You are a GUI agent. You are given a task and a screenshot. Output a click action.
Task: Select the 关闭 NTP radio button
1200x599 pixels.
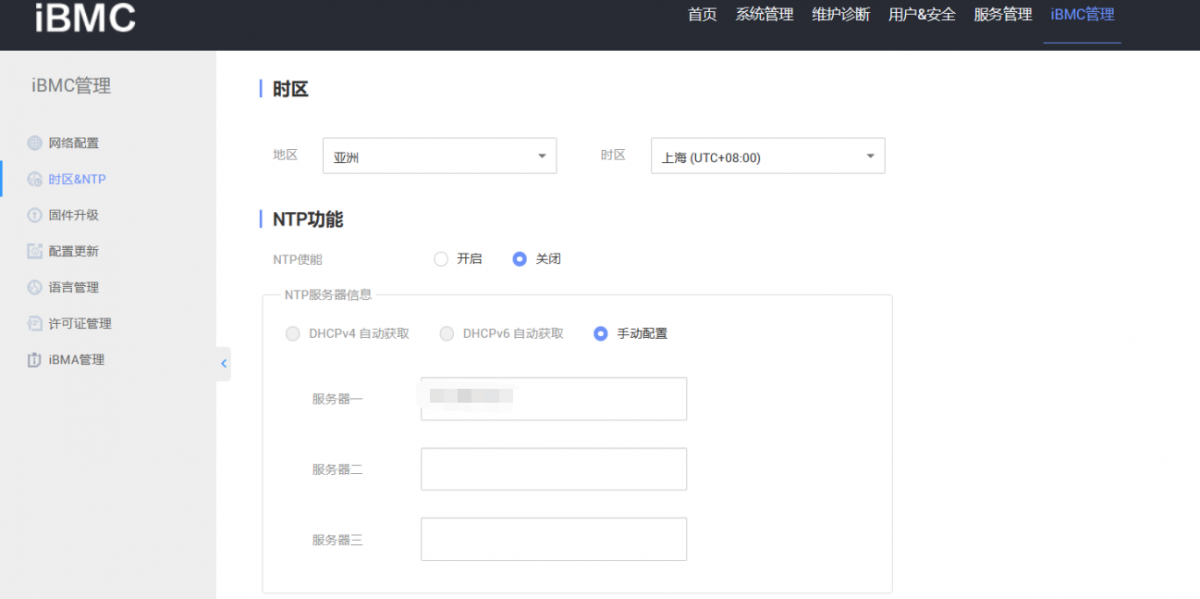tap(519, 259)
